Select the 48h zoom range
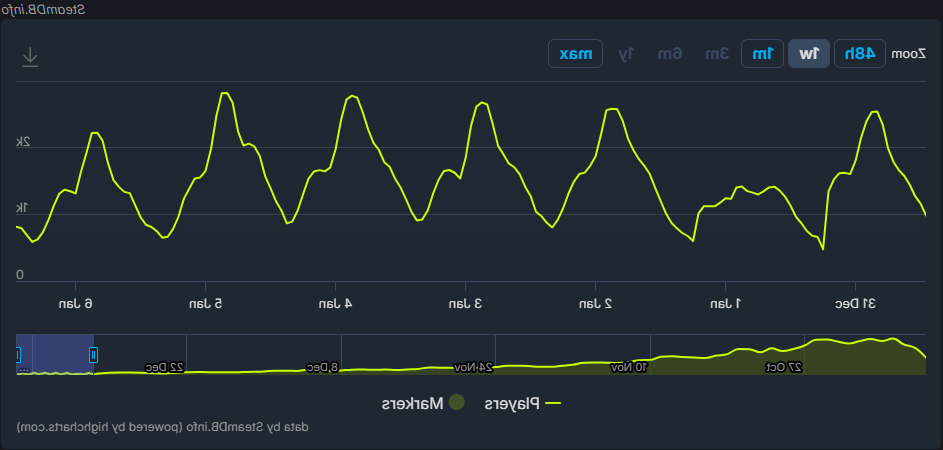Viewport: 943px width, 450px height. click(860, 54)
